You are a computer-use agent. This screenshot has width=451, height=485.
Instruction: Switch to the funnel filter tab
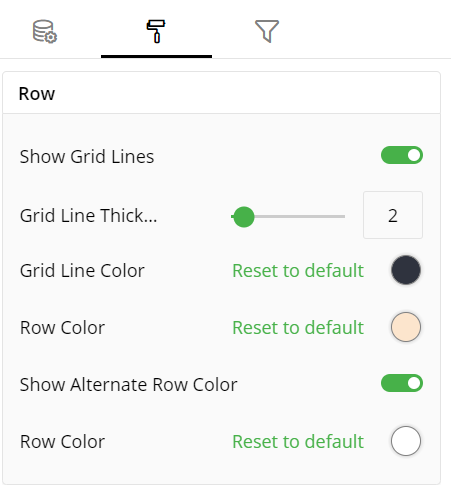pyautogui.click(x=267, y=31)
